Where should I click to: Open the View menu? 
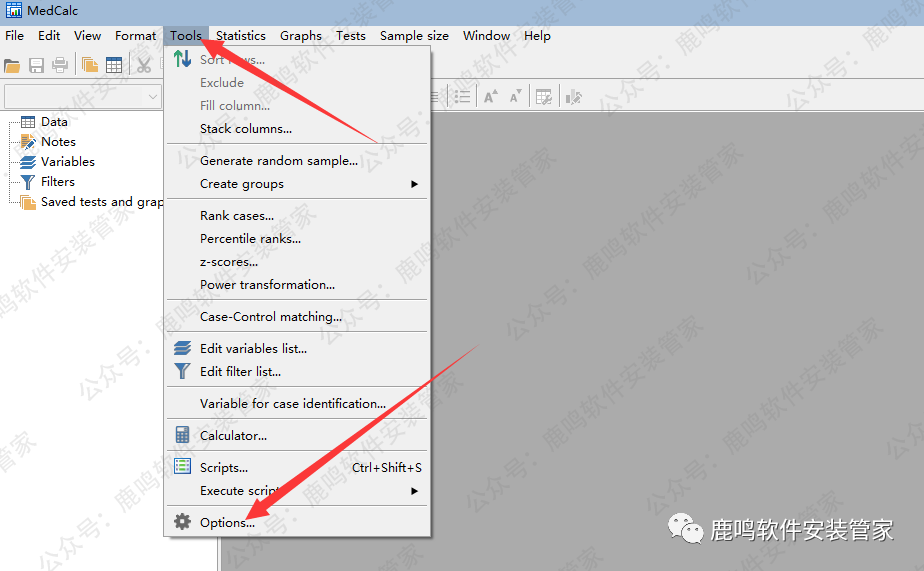coord(87,36)
